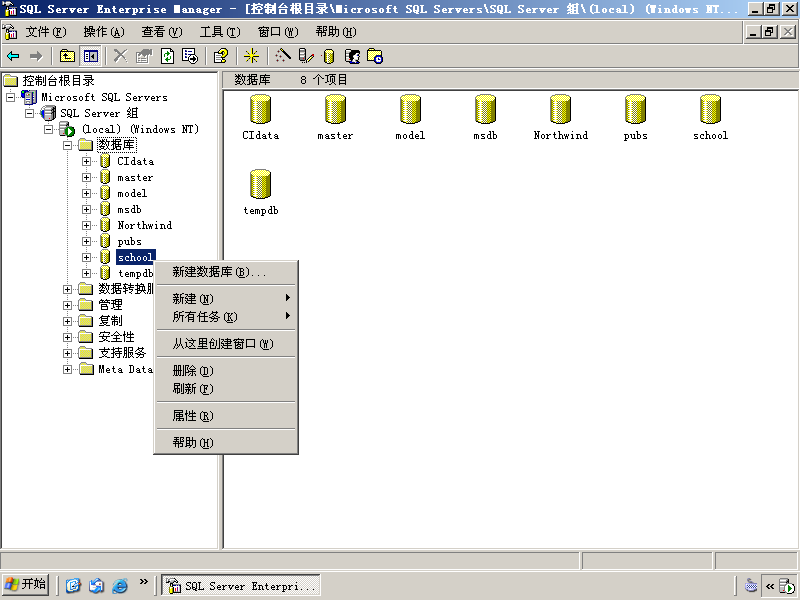Image resolution: width=800 pixels, height=600 pixels.
Task: Click the Export List toolbar icon
Action: pos(190,56)
